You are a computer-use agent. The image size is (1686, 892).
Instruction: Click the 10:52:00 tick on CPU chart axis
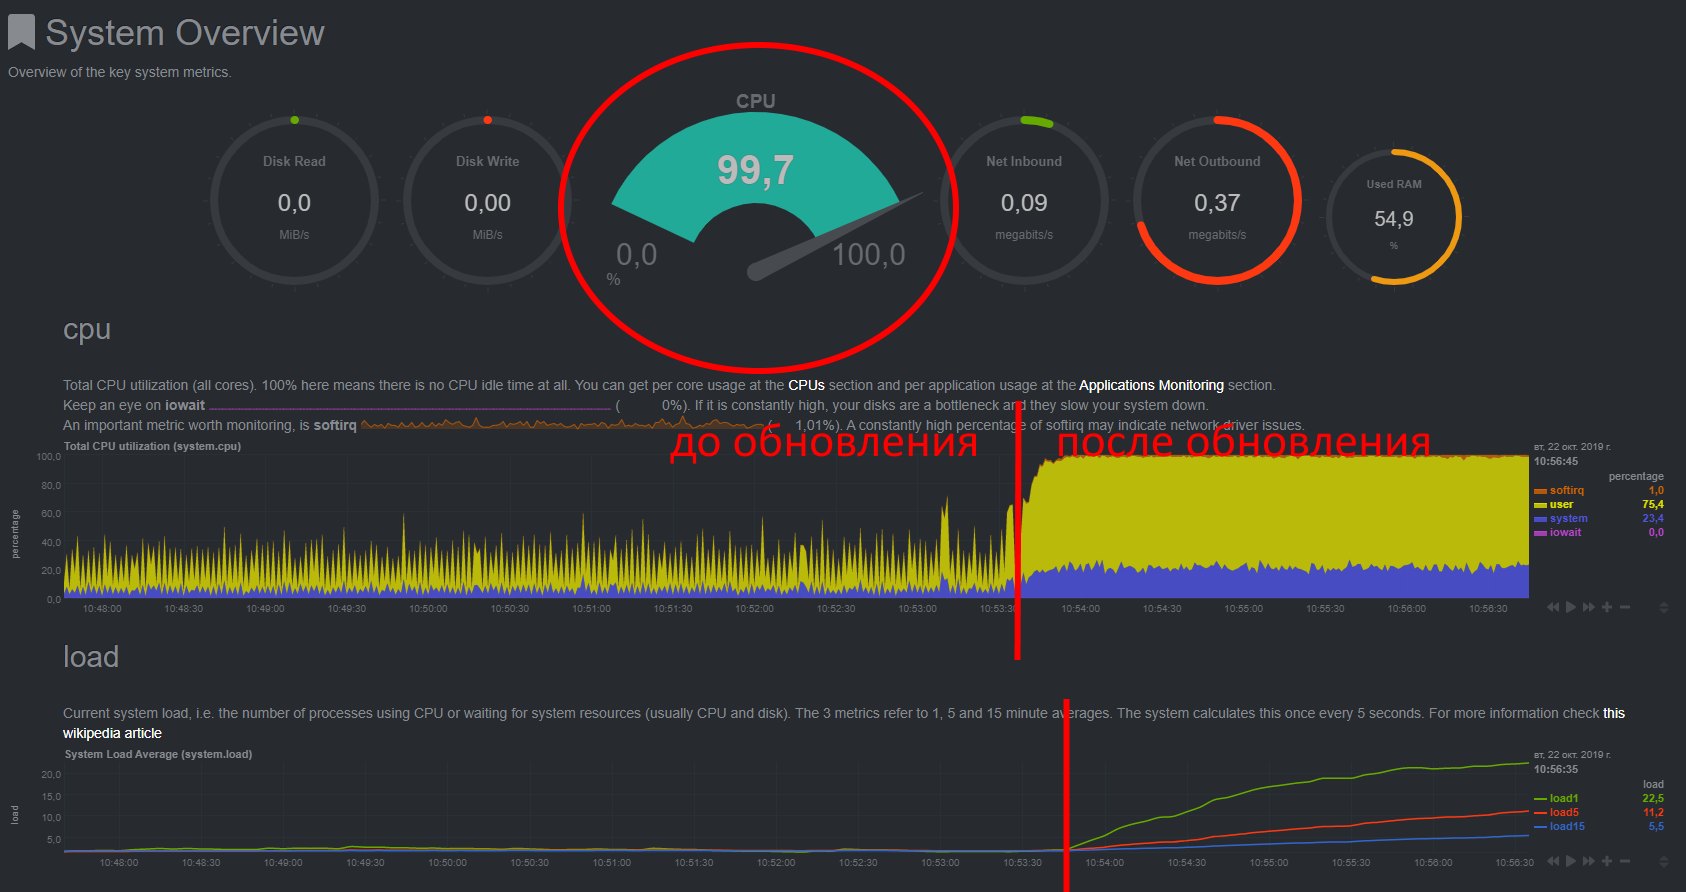[754, 608]
